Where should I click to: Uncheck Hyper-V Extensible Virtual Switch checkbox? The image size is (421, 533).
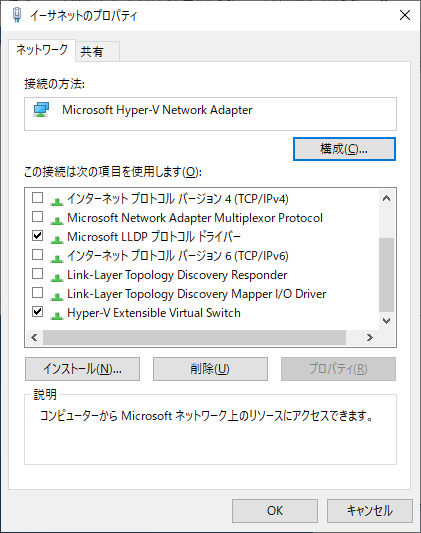(37, 312)
